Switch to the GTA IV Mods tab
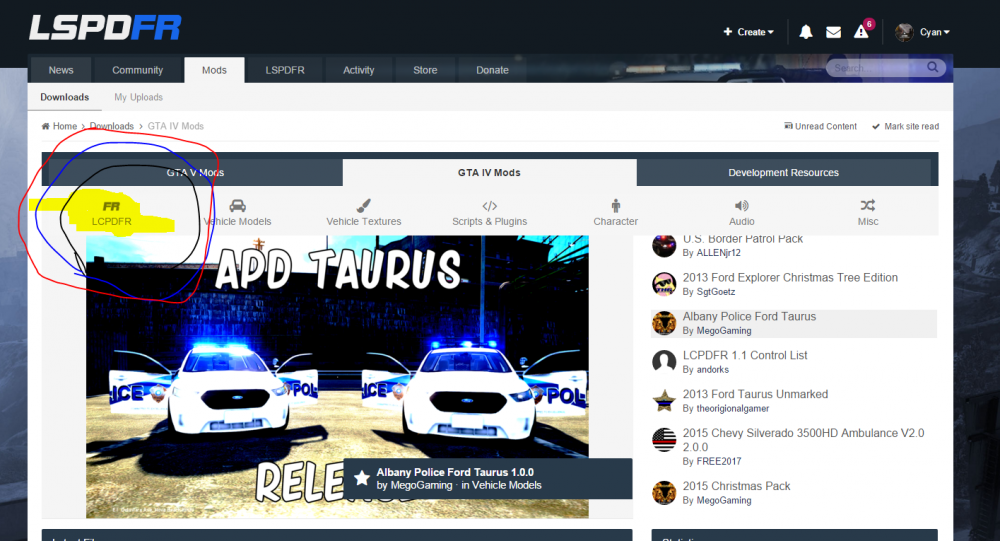 489,172
